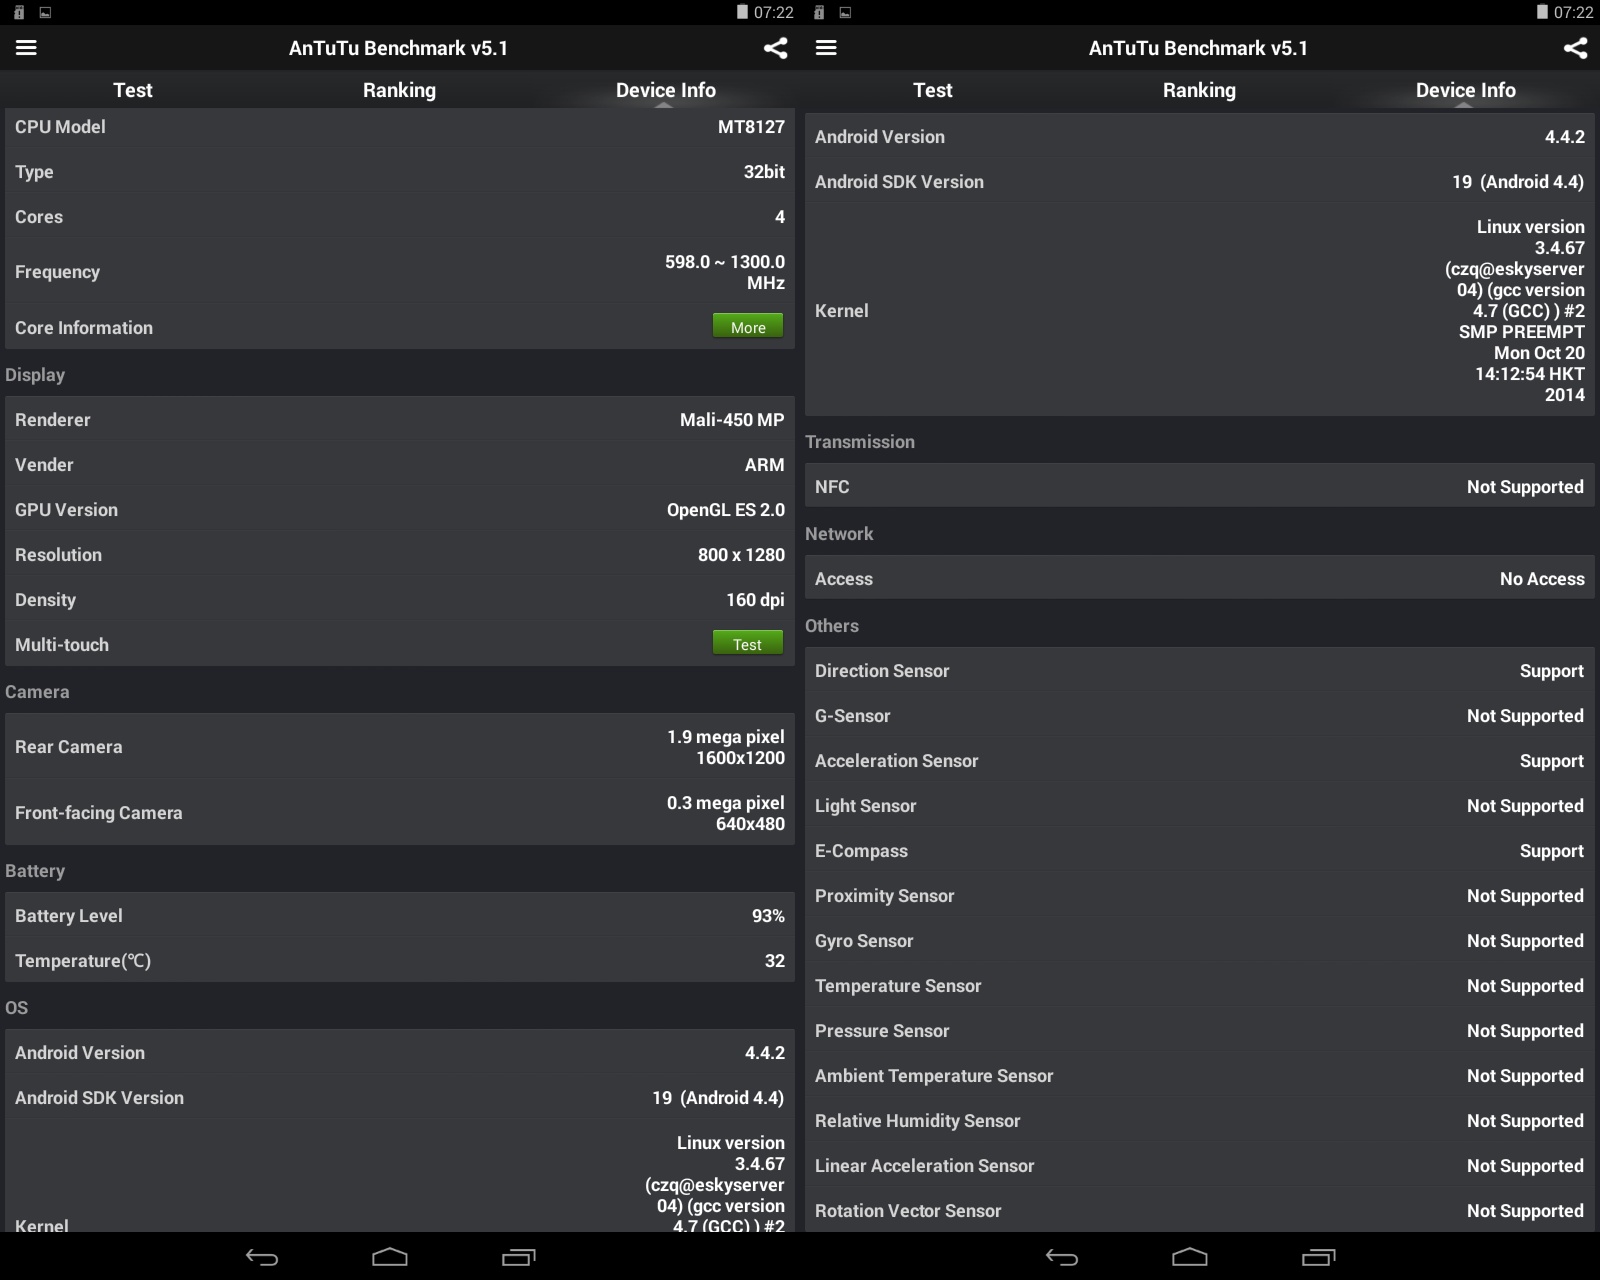
Task: Select Light Sensor Not Supported row
Action: 1200,806
